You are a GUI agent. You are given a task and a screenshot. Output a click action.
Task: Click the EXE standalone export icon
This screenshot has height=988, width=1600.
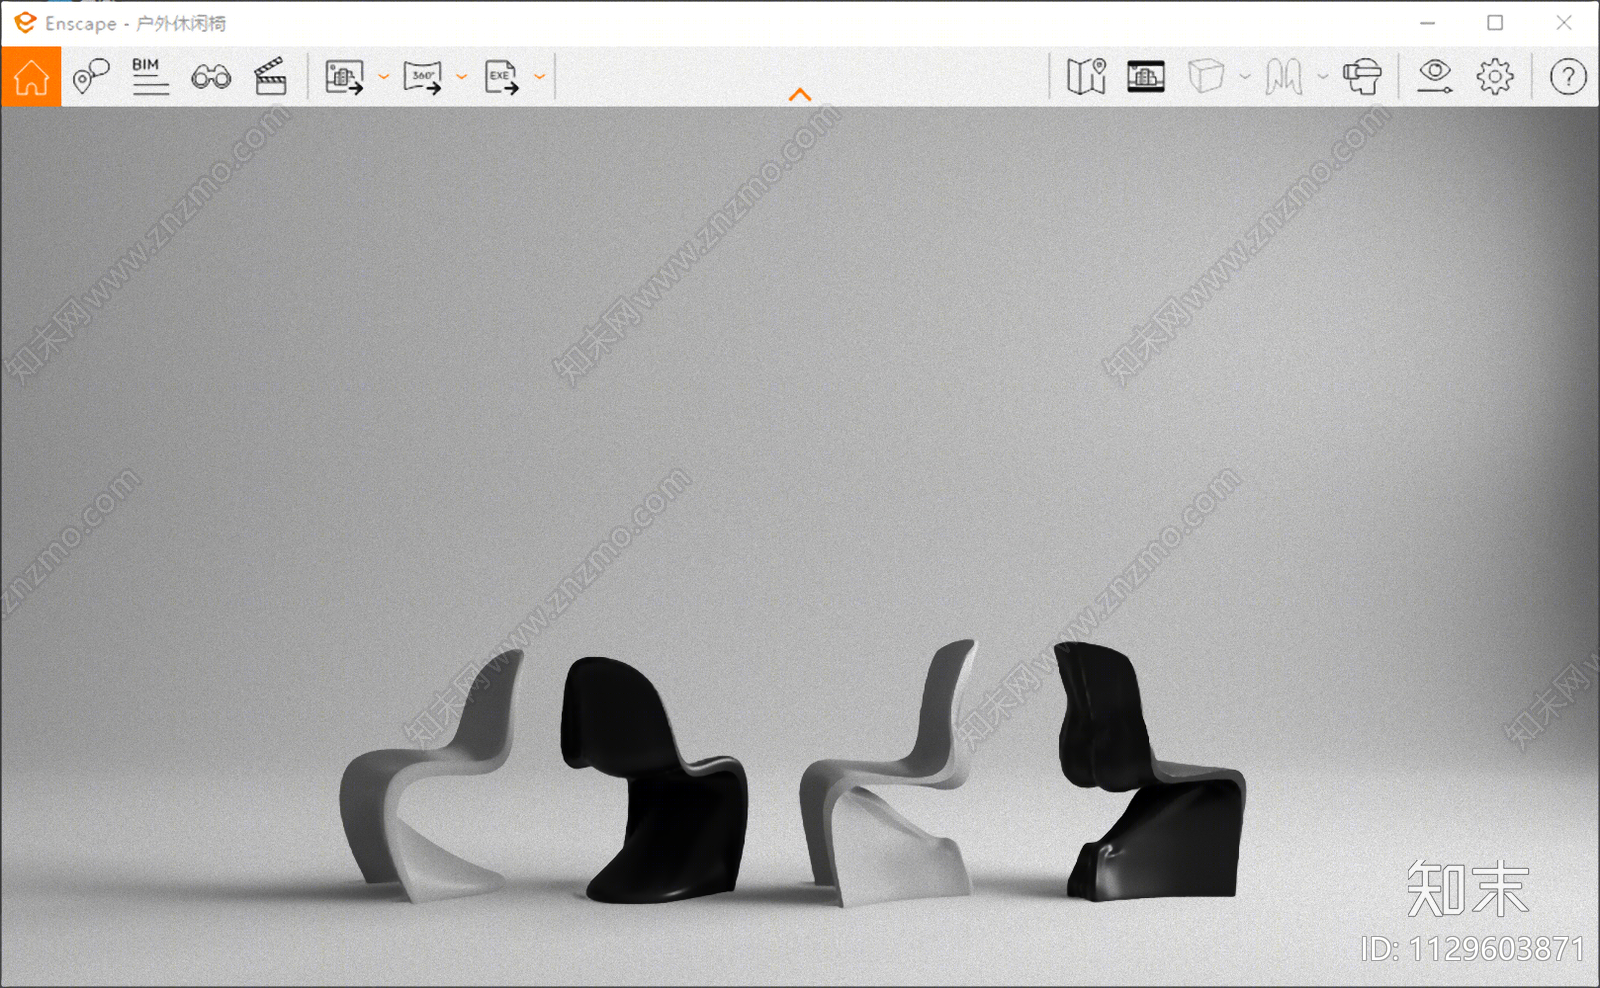[501, 77]
